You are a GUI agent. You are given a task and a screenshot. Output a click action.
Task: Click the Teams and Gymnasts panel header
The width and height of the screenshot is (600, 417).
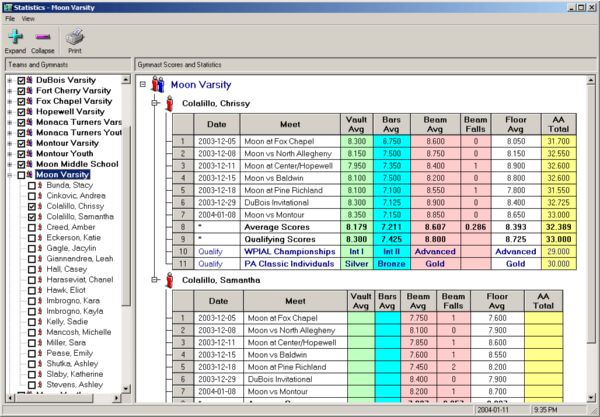[x=68, y=65]
